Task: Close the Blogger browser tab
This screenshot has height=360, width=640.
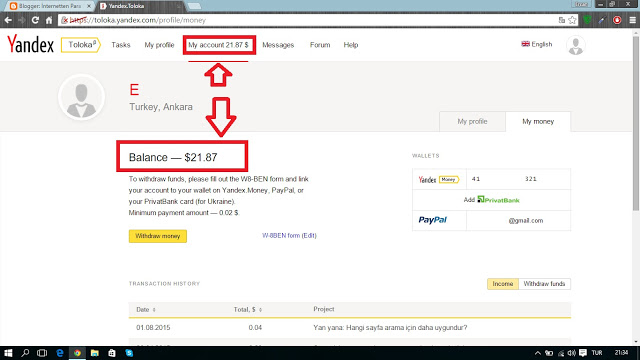Action: (89, 6)
